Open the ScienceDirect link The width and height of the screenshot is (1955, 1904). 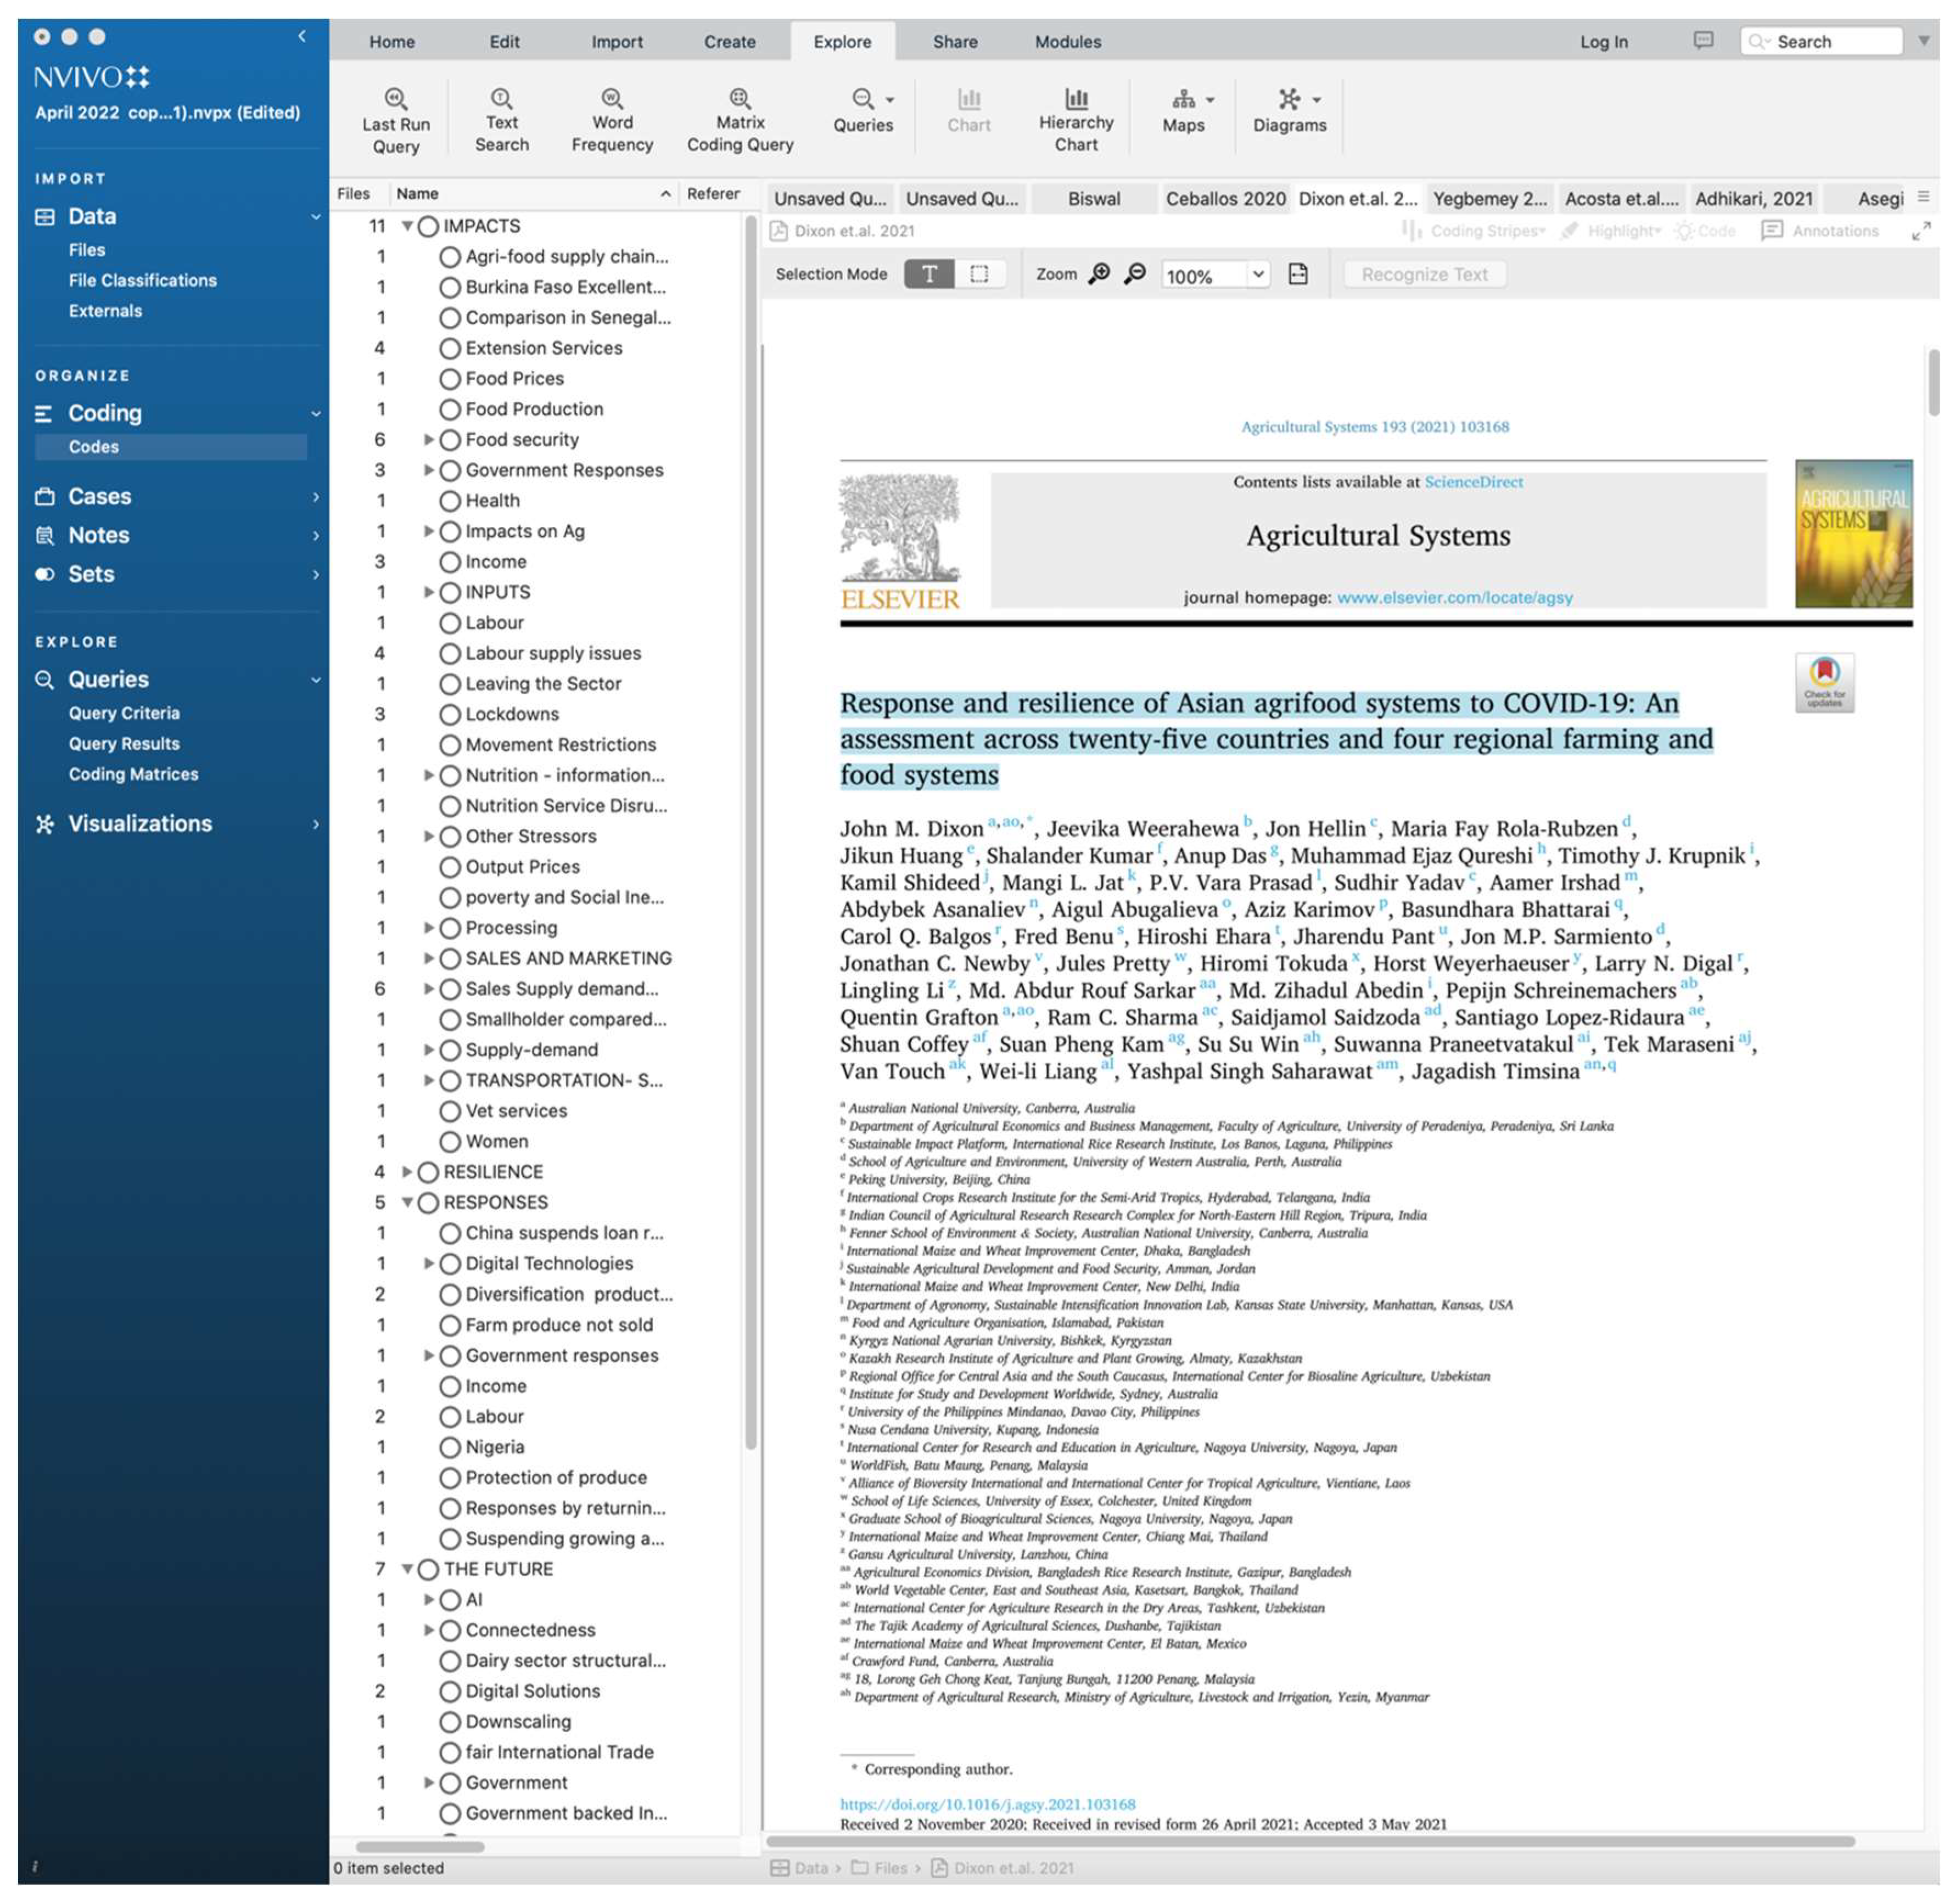(x=1473, y=481)
